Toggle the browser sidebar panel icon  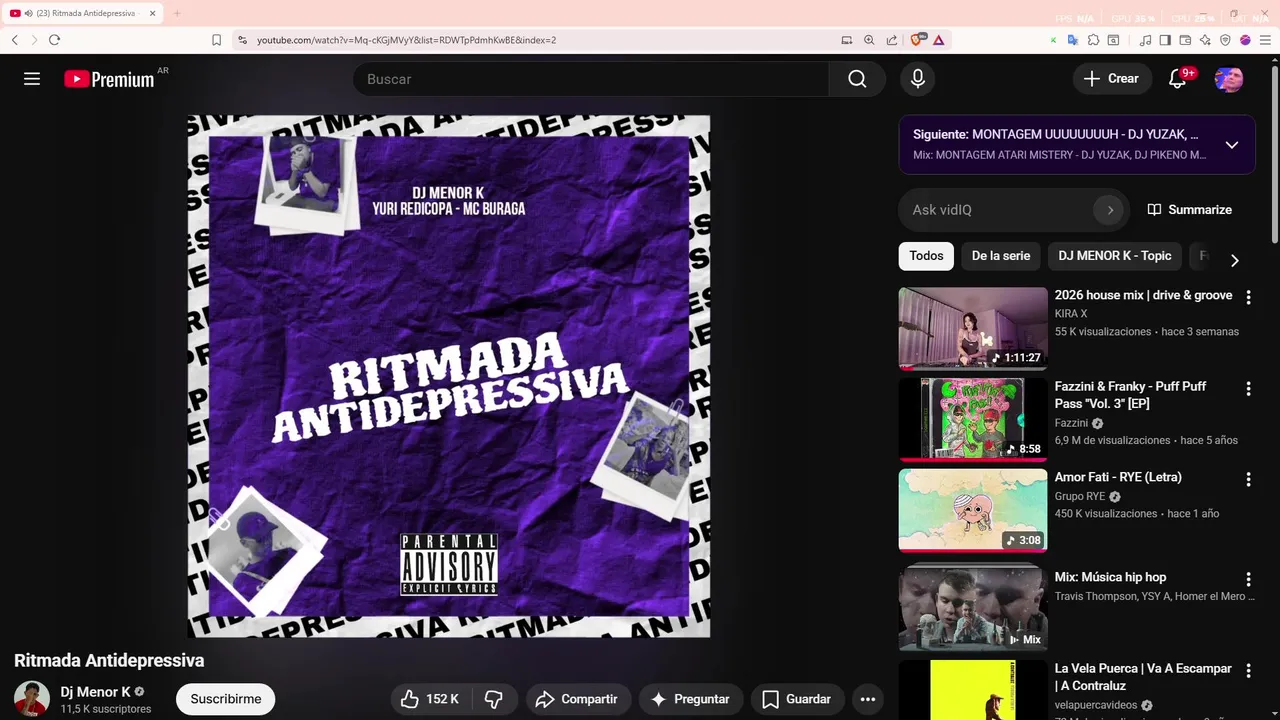(x=1165, y=40)
